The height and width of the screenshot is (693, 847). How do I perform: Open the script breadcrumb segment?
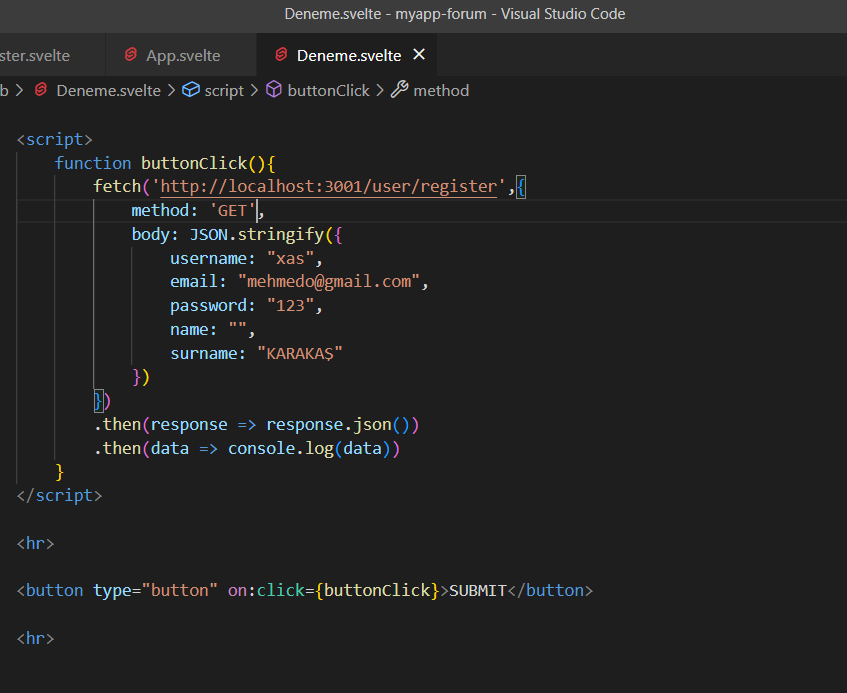[224, 91]
